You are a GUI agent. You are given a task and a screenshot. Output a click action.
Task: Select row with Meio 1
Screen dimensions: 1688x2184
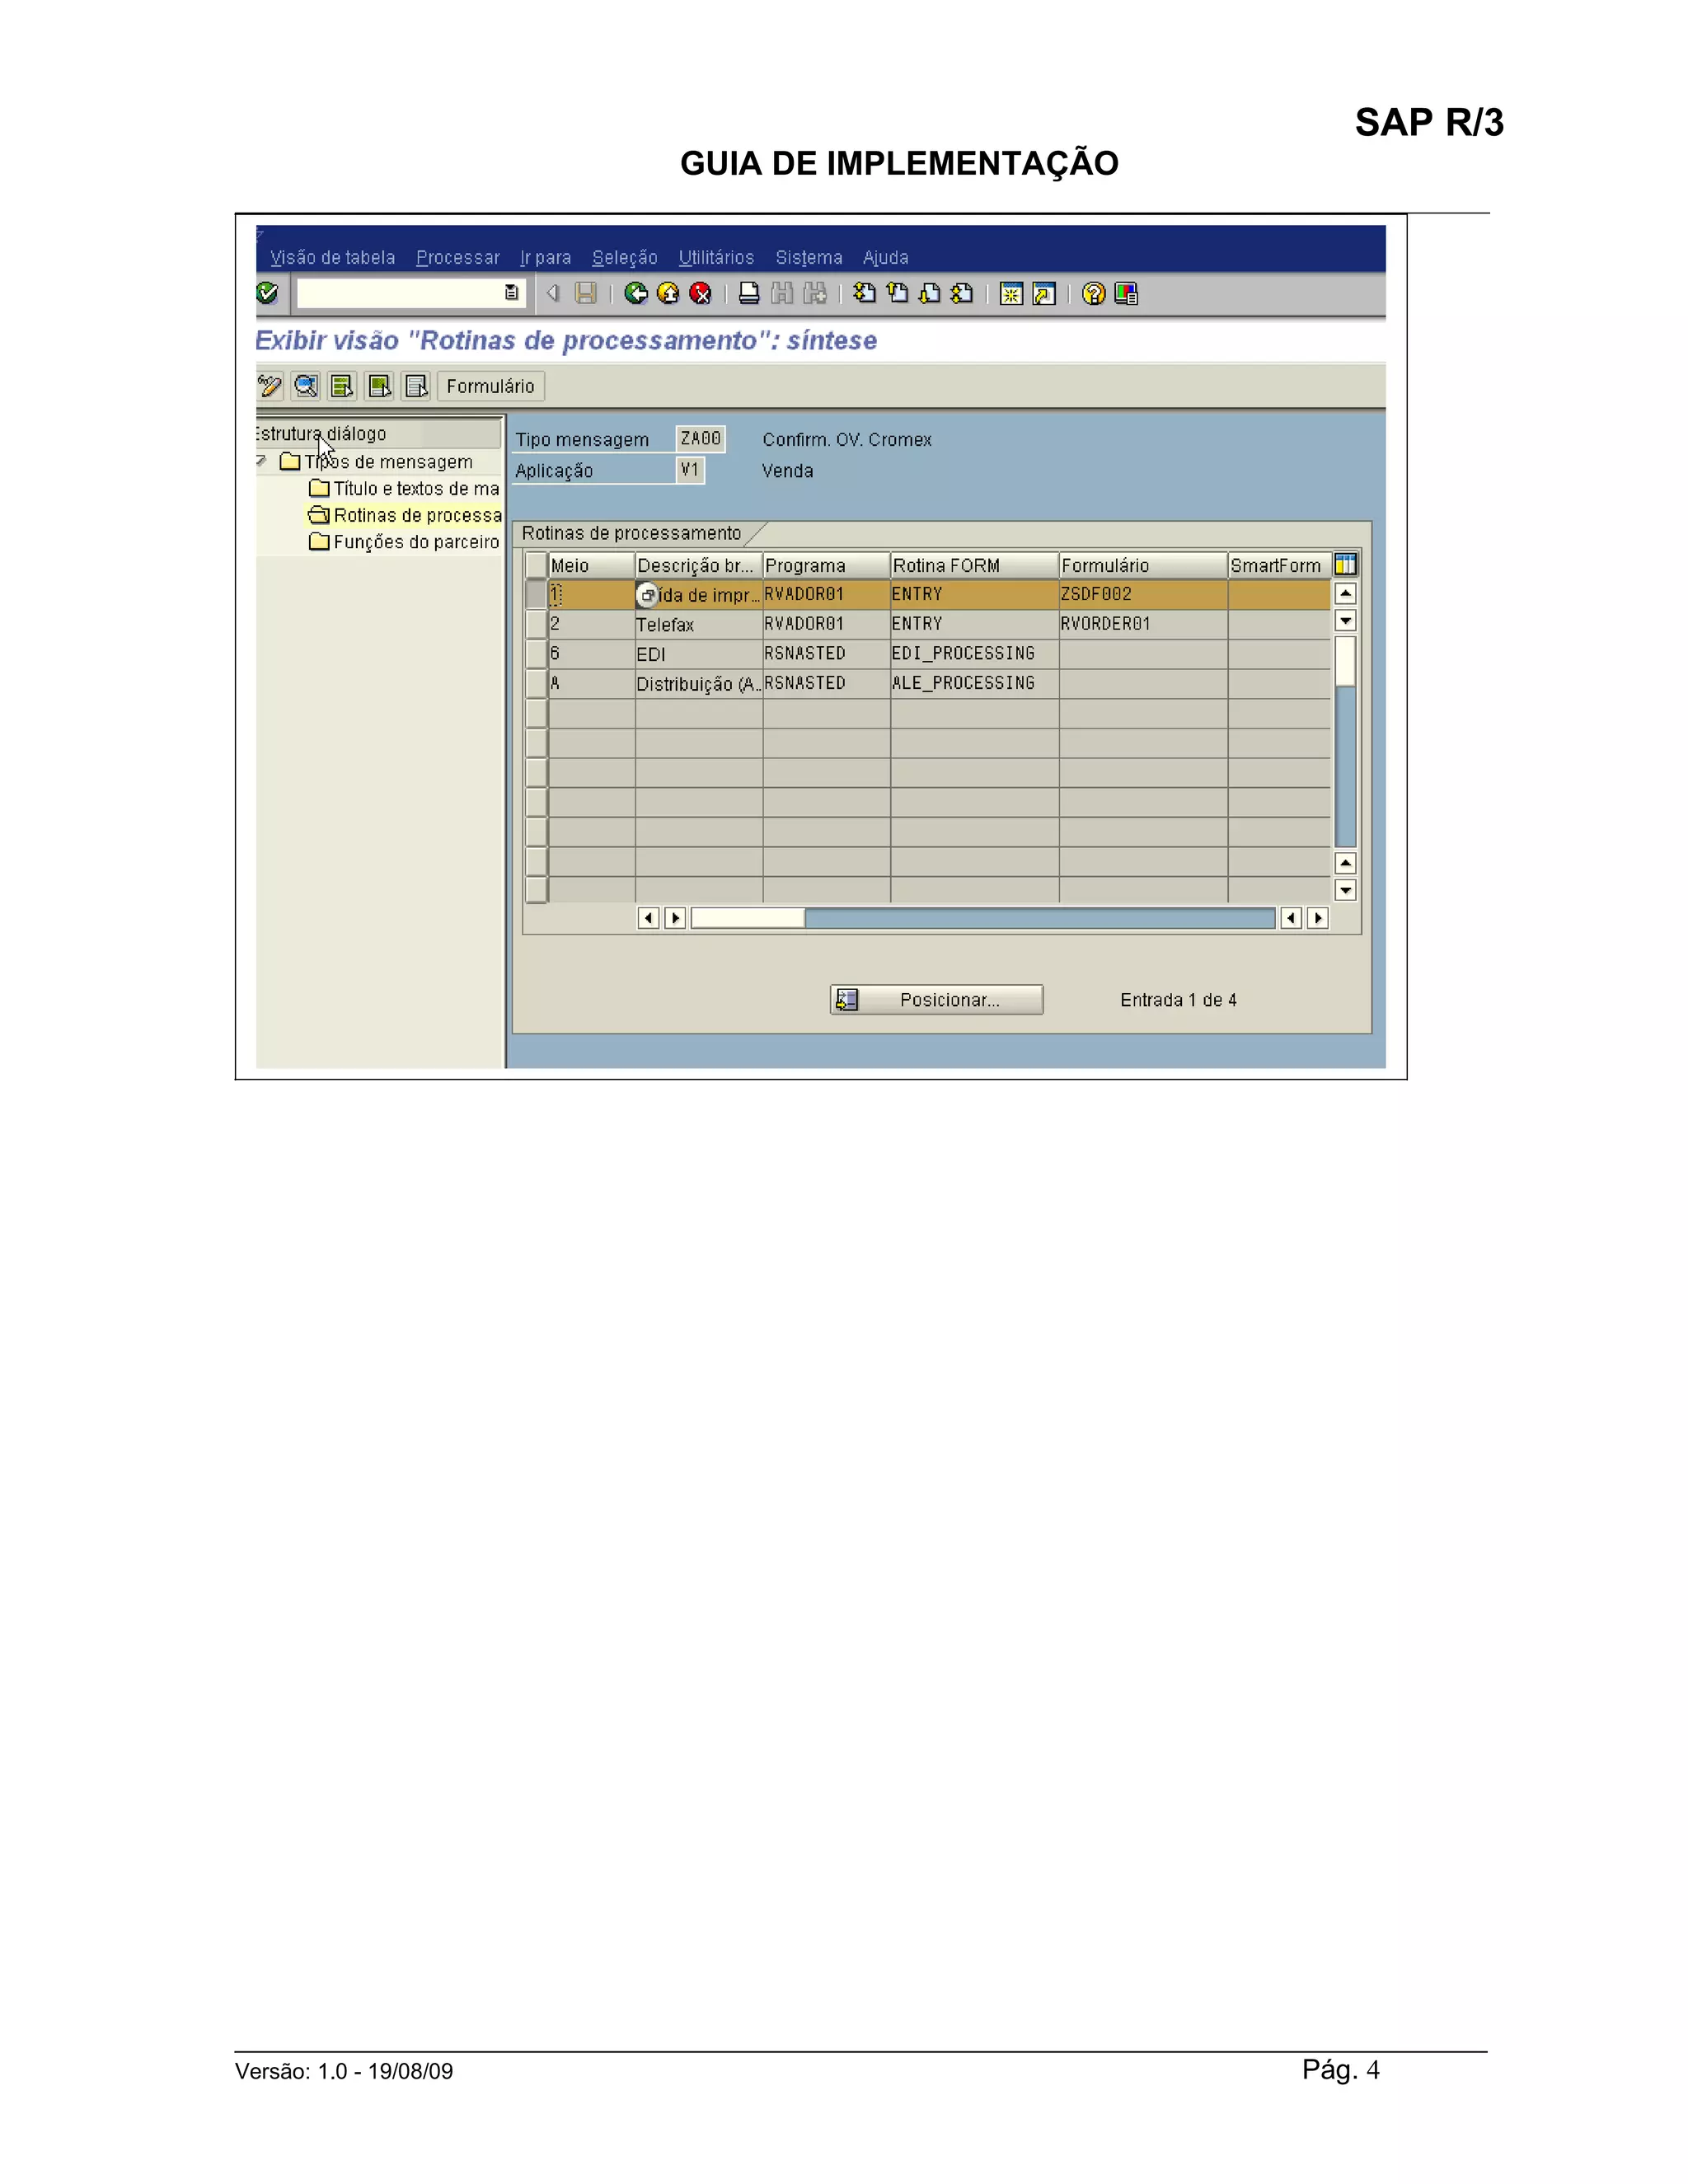point(537,594)
